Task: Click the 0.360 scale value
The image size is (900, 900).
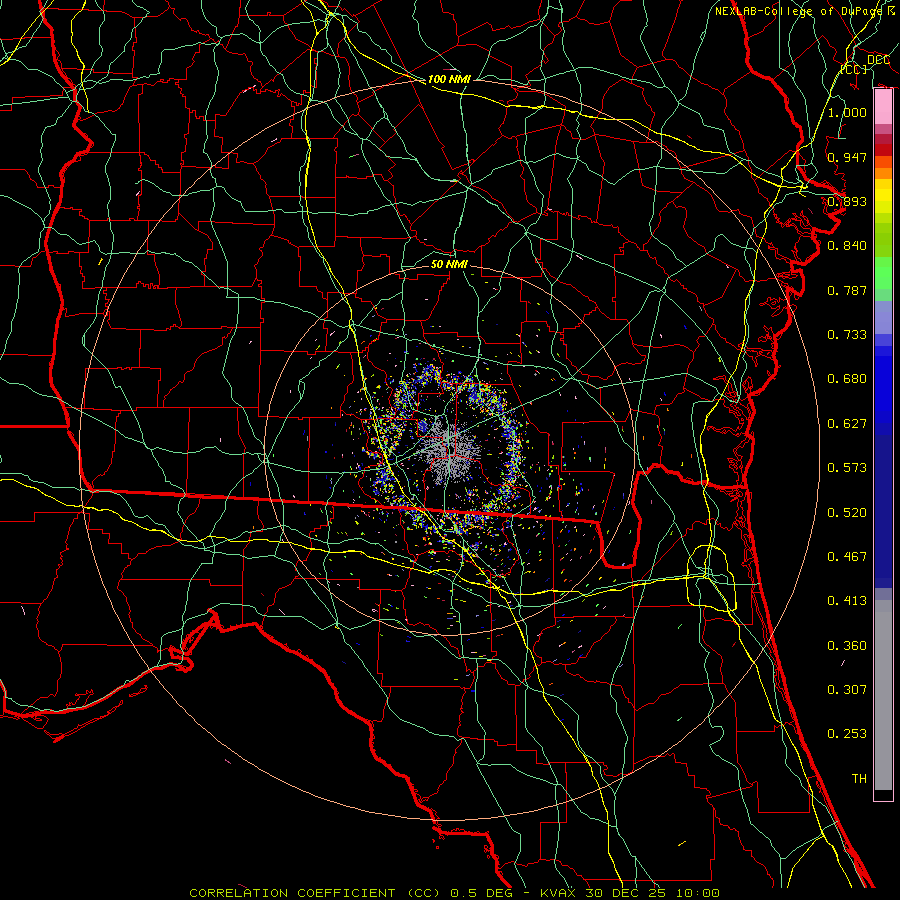Action: [847, 646]
